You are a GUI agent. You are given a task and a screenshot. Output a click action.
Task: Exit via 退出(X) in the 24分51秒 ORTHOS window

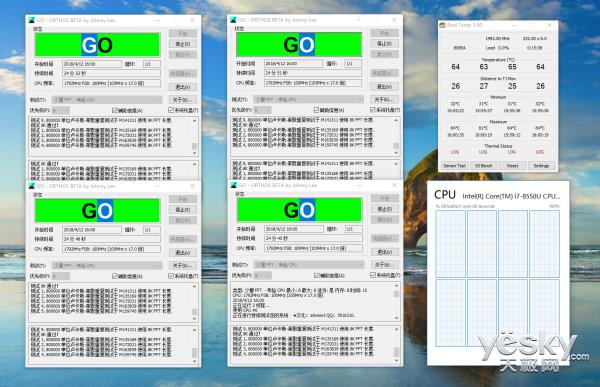(x=384, y=87)
